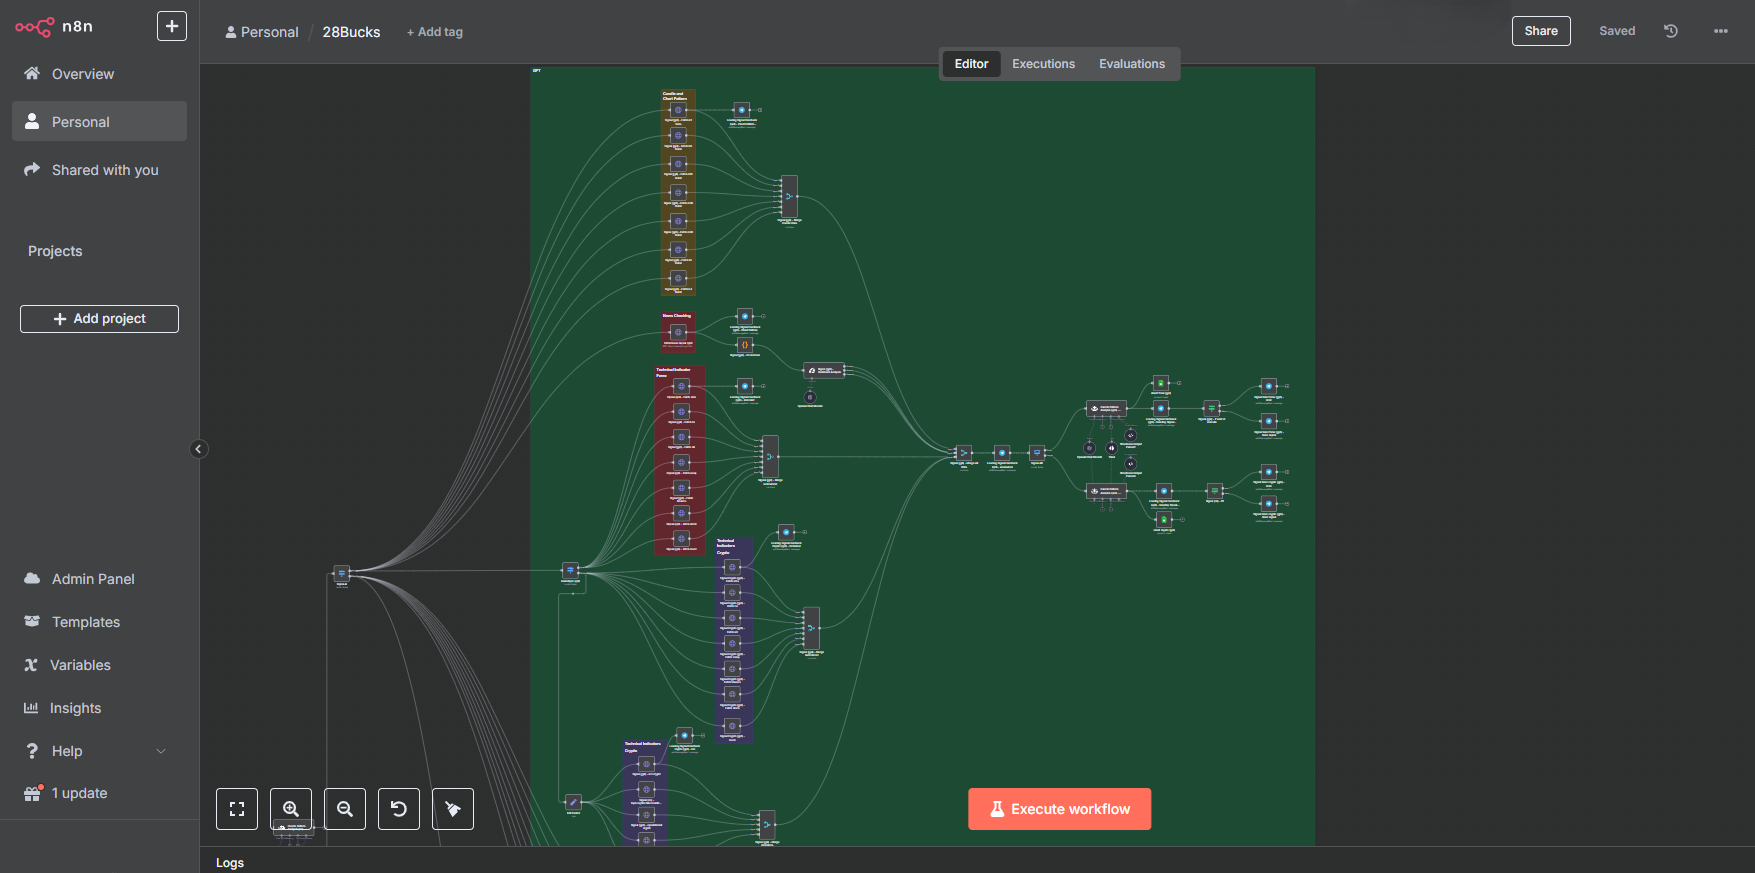The height and width of the screenshot is (873, 1755).
Task: Expand the Help menu chevron
Action: coord(161,751)
